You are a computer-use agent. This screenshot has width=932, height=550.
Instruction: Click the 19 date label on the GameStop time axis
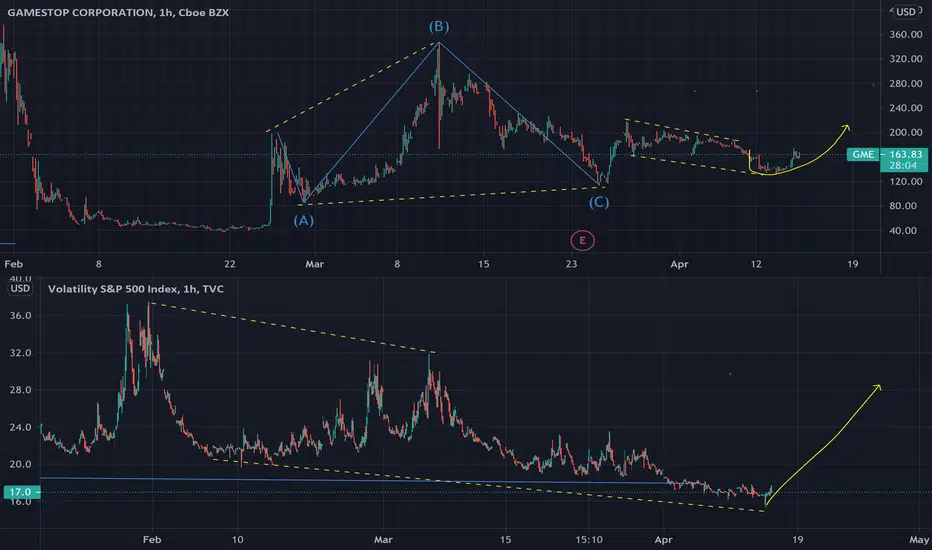852,264
